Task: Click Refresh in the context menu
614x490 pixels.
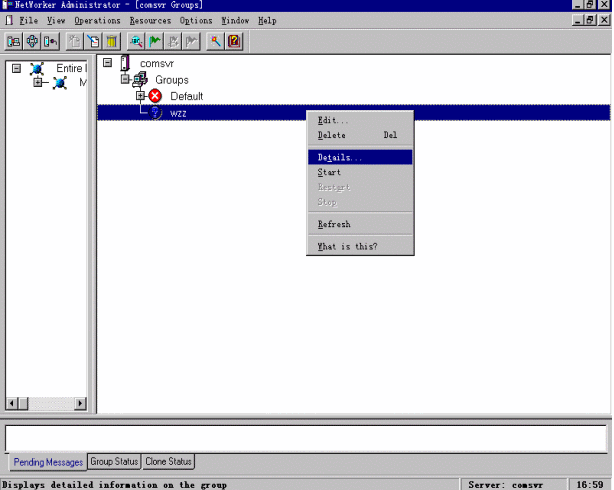Action: [334, 224]
